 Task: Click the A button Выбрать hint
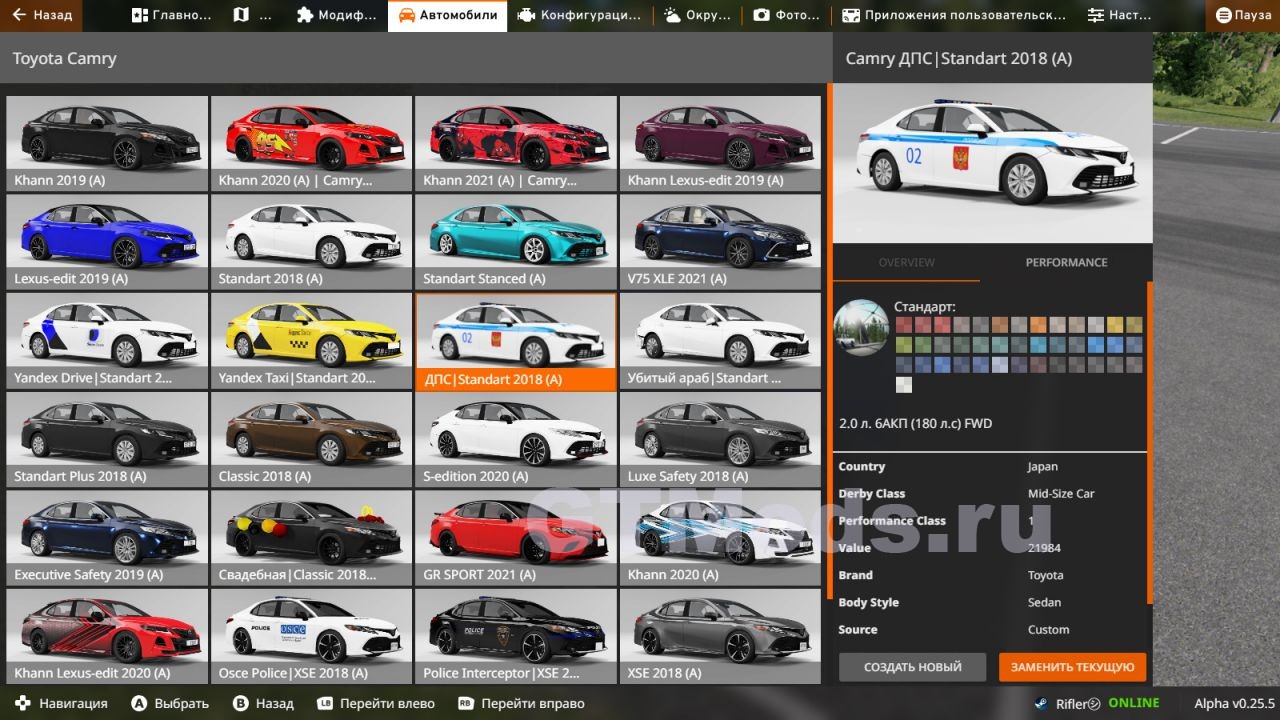pos(170,703)
